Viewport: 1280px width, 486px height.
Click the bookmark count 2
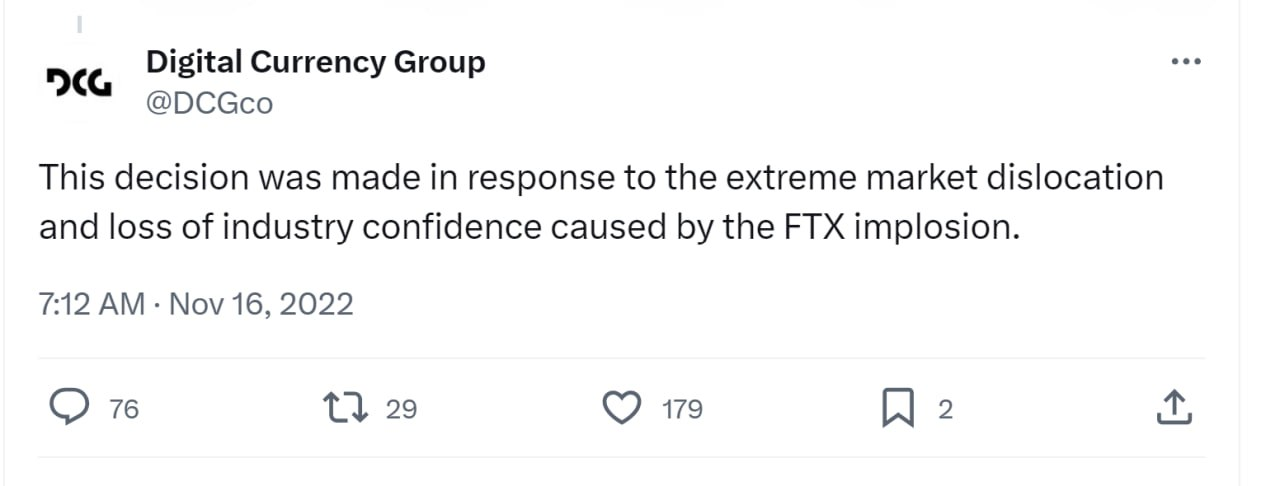(945, 409)
